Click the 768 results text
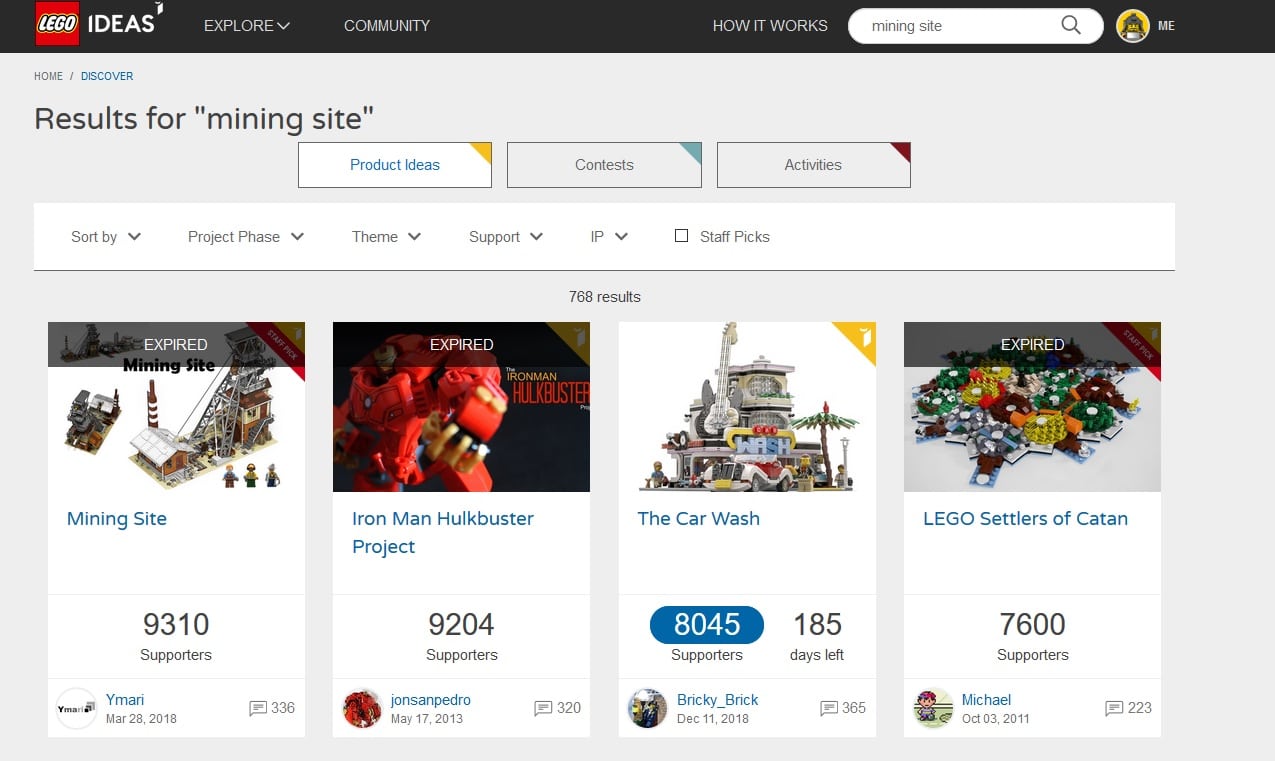The image size is (1275, 761). coord(605,297)
